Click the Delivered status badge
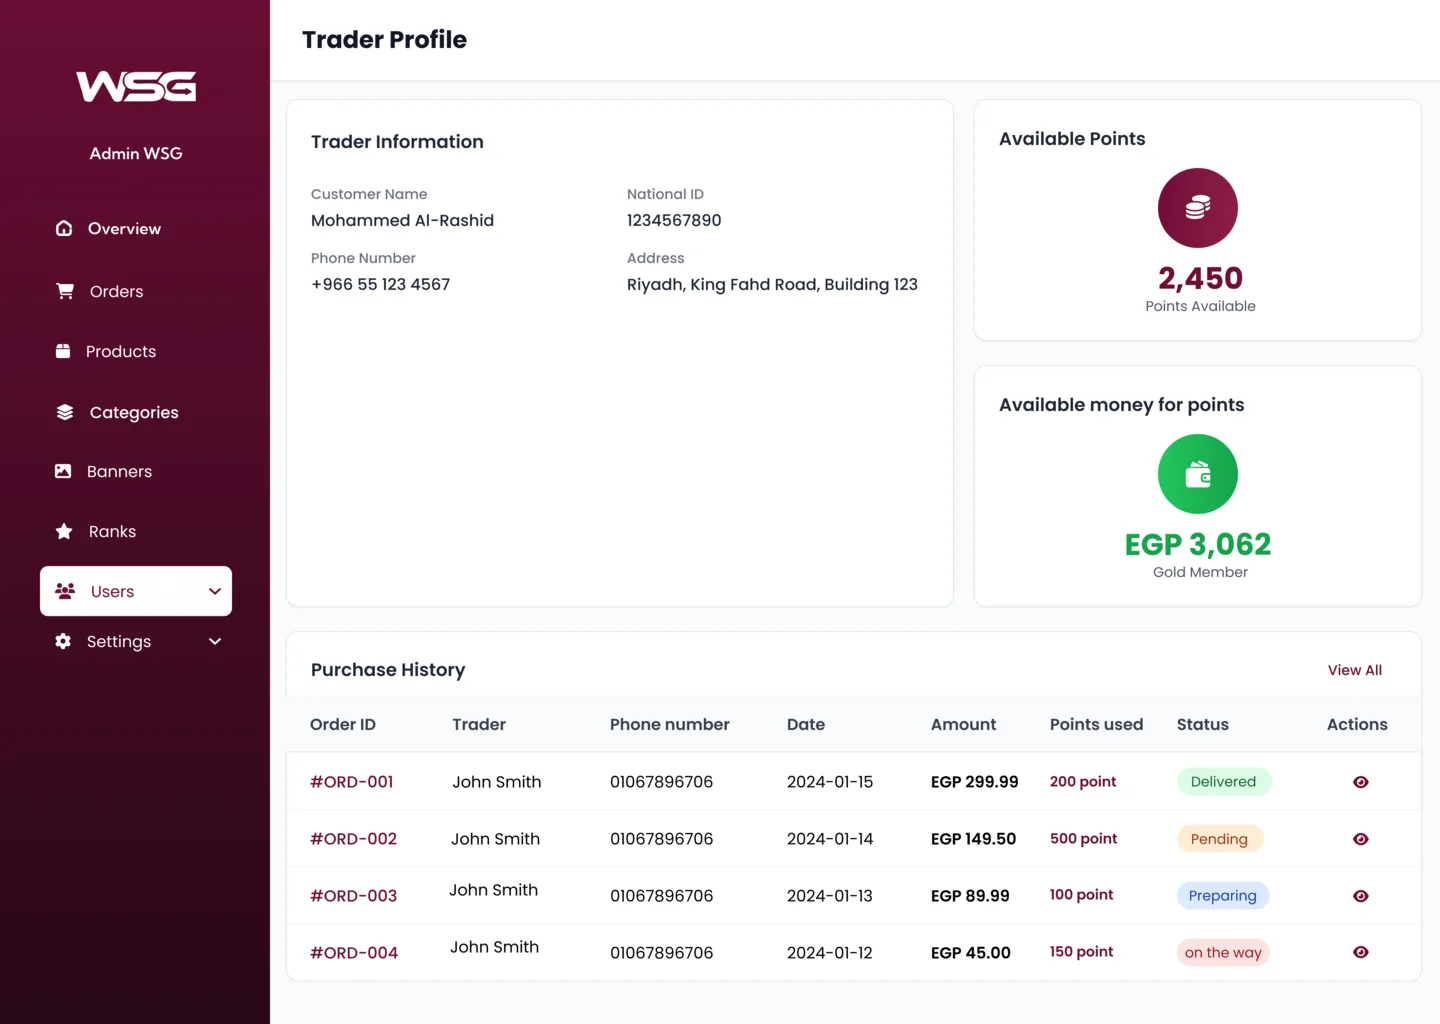The height and width of the screenshot is (1024, 1440). [1223, 782]
